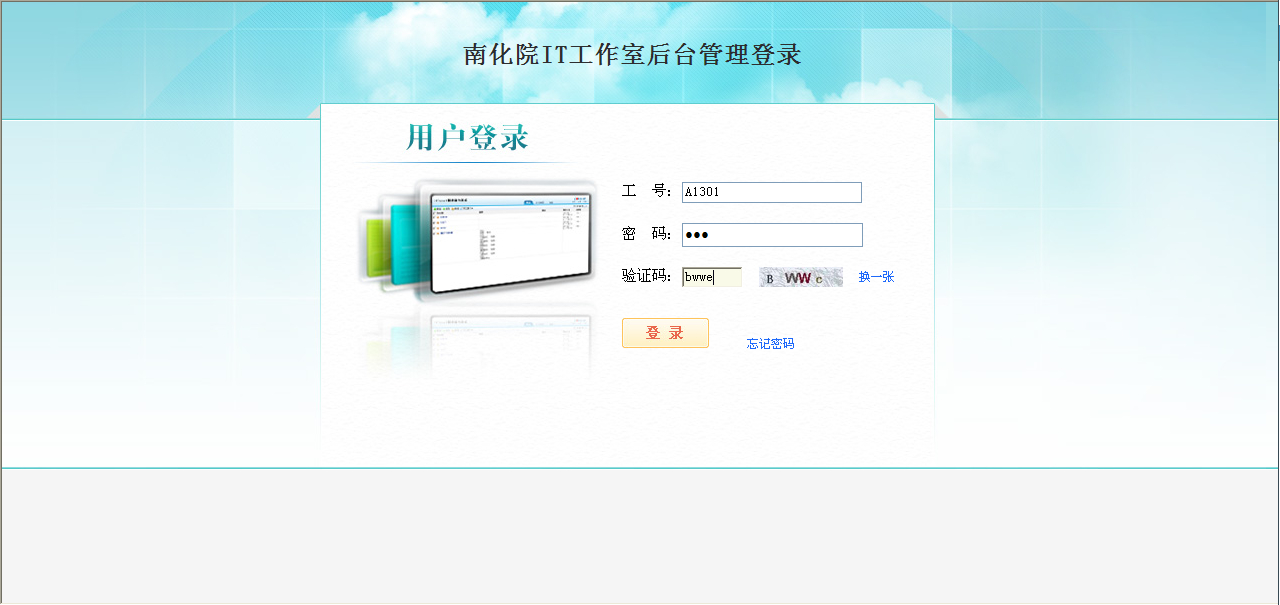
Task: Focus the 密码 password field
Action: point(771,235)
